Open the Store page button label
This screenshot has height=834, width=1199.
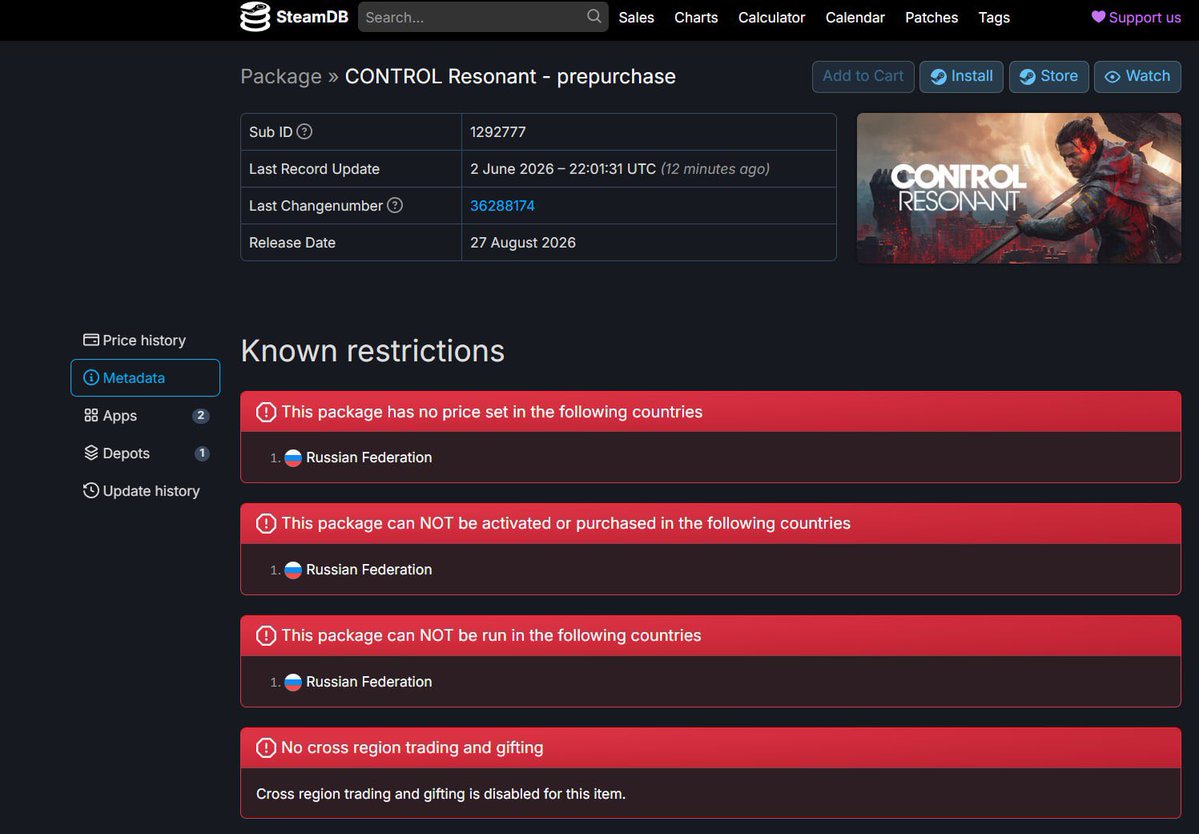pyautogui.click(x=1059, y=76)
